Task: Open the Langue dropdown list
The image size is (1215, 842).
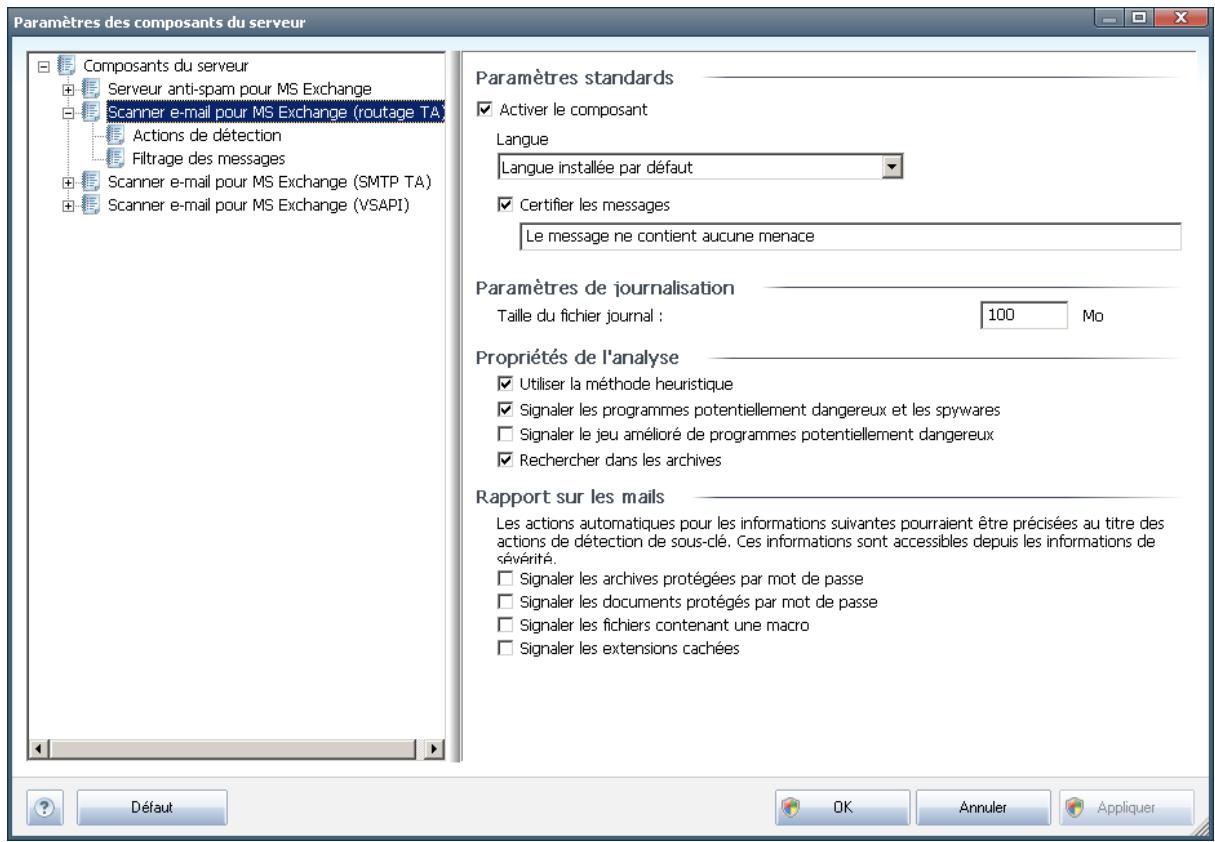Action: coord(893,168)
